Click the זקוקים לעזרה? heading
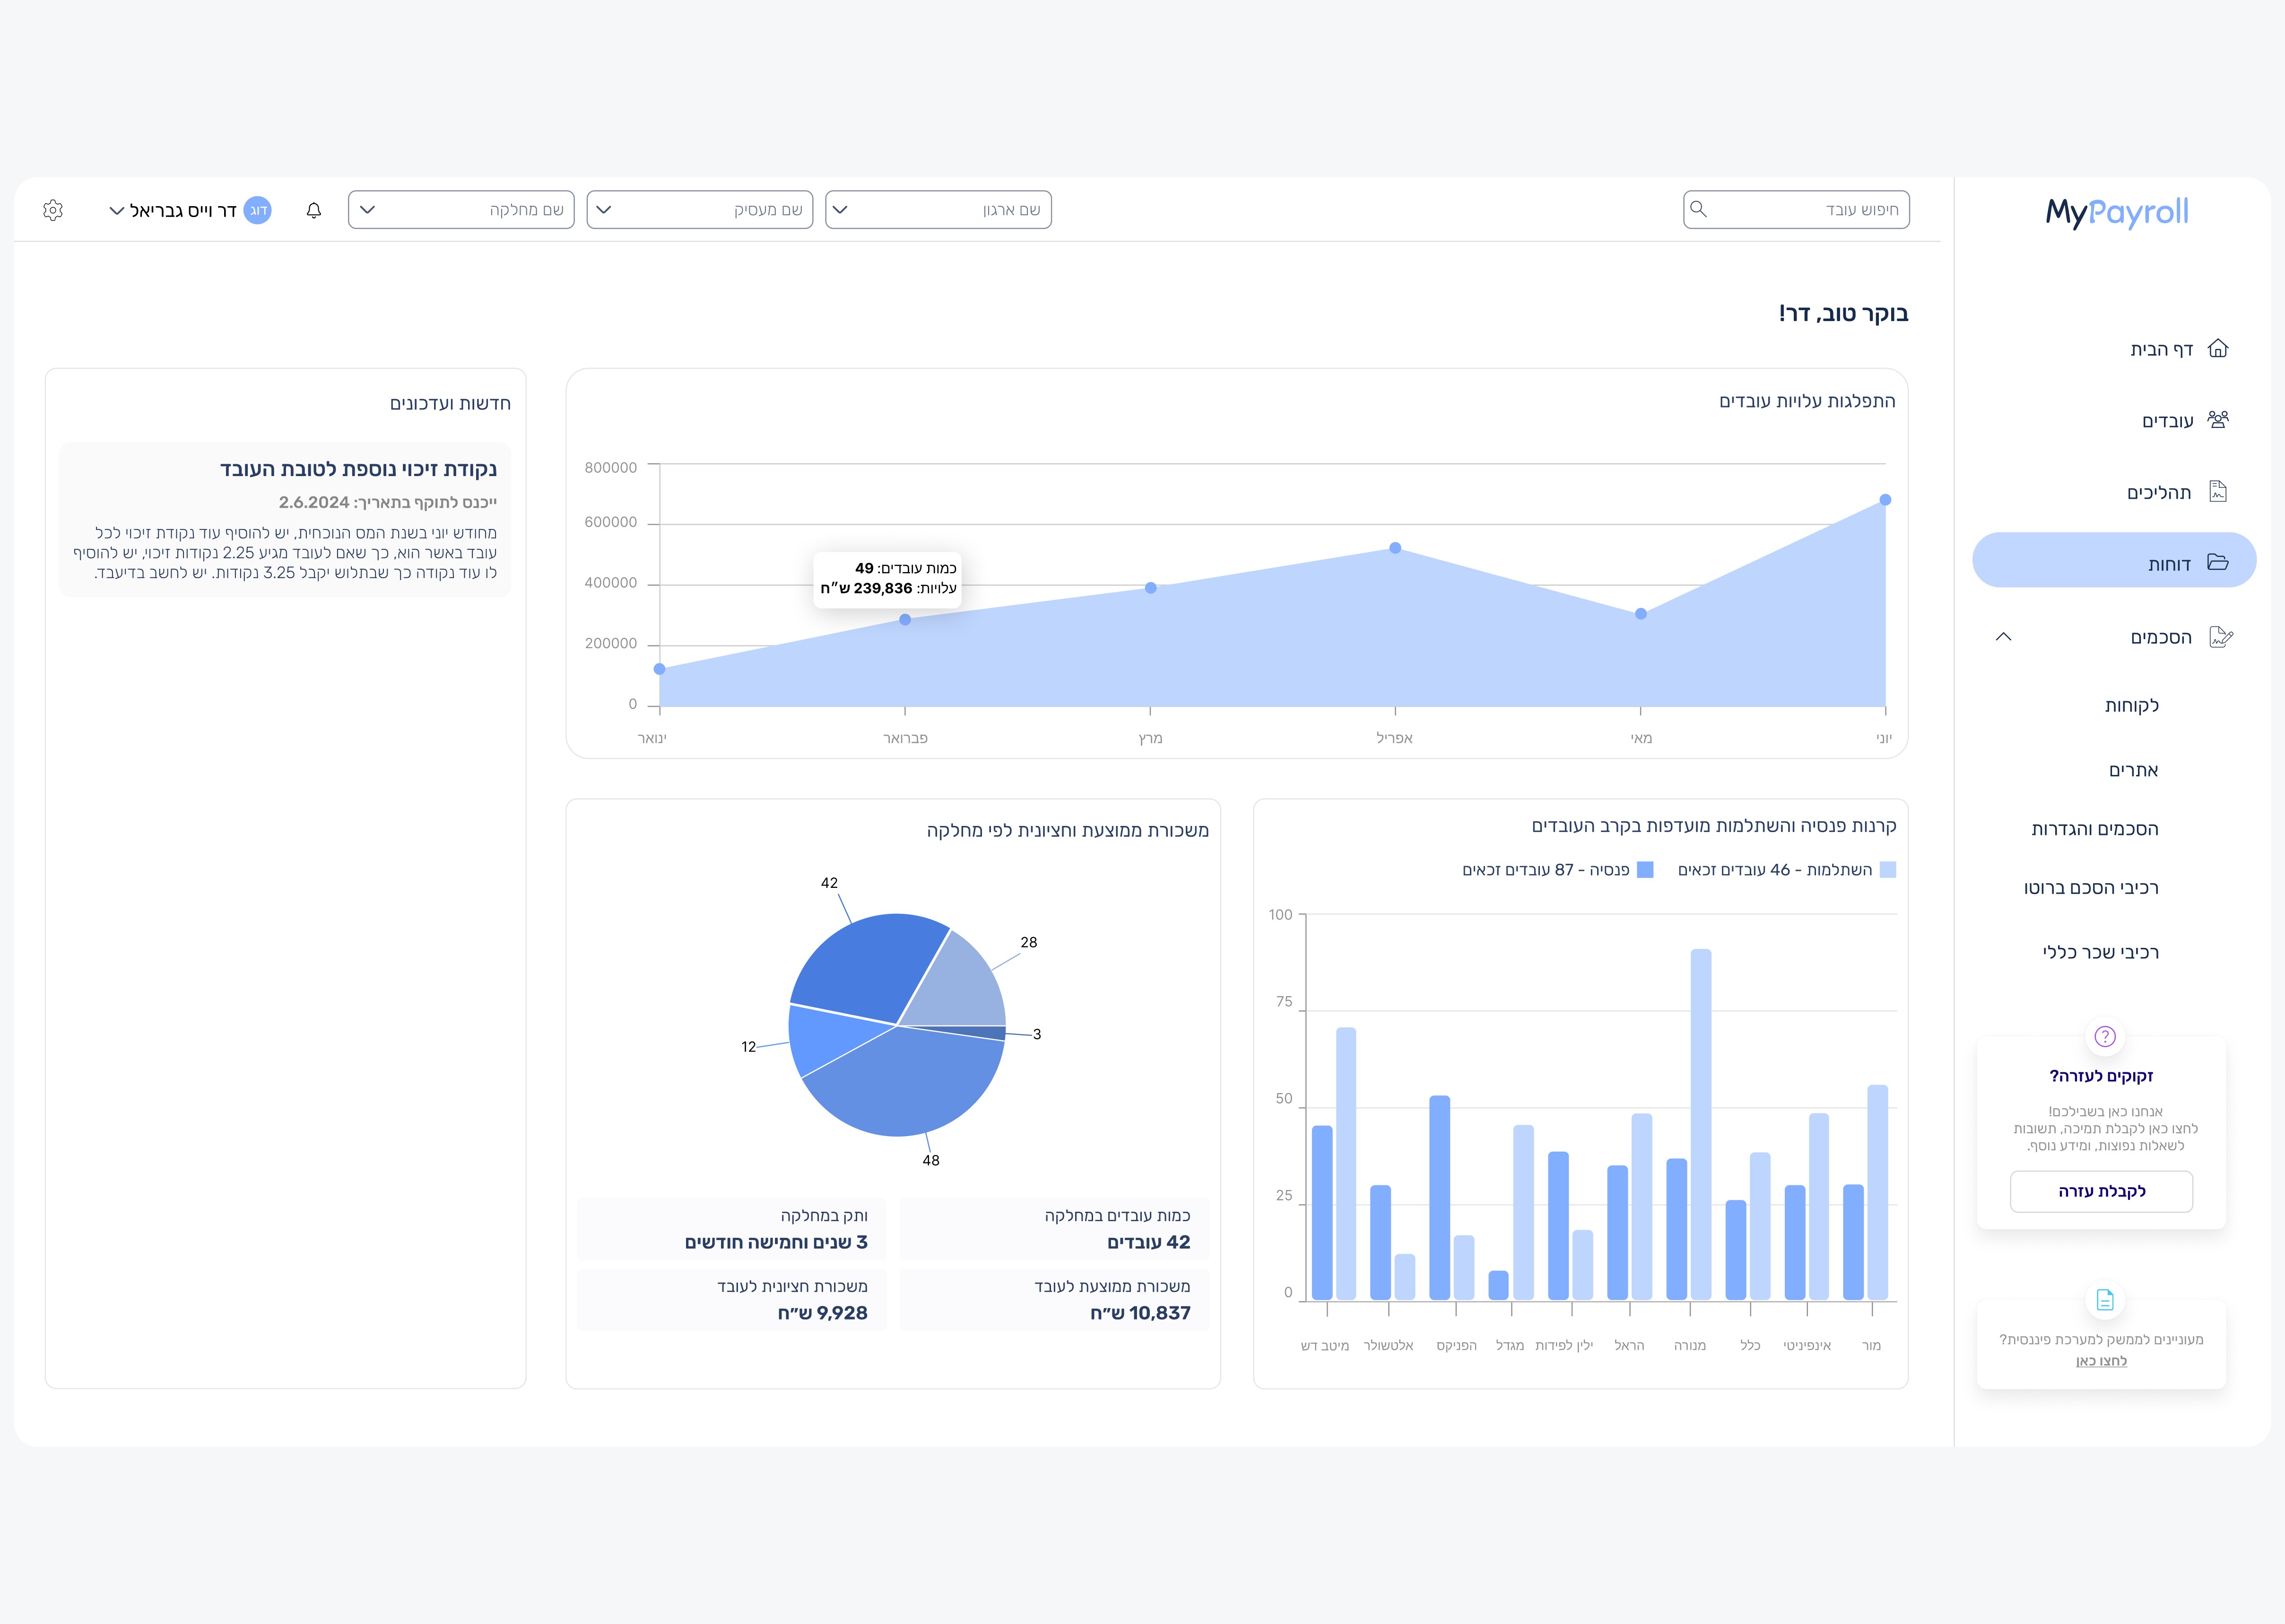Viewport: 2285px width, 1624px height. tap(2101, 1076)
